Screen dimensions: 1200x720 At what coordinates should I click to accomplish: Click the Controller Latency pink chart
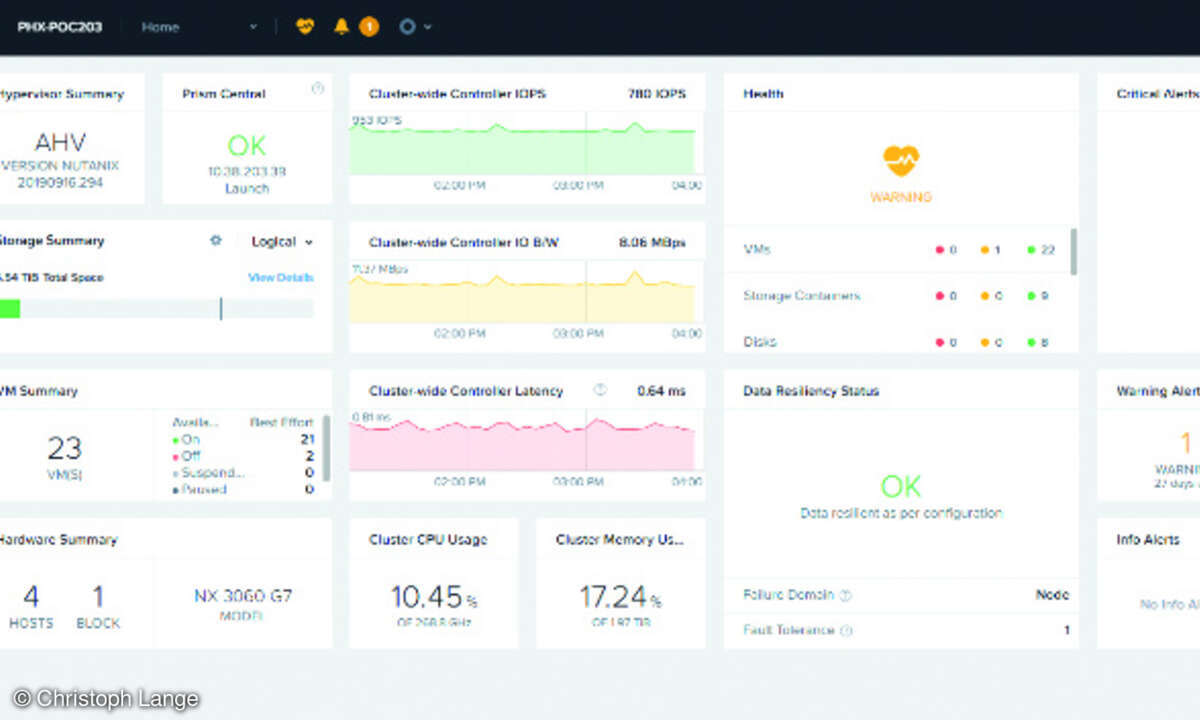point(521,443)
